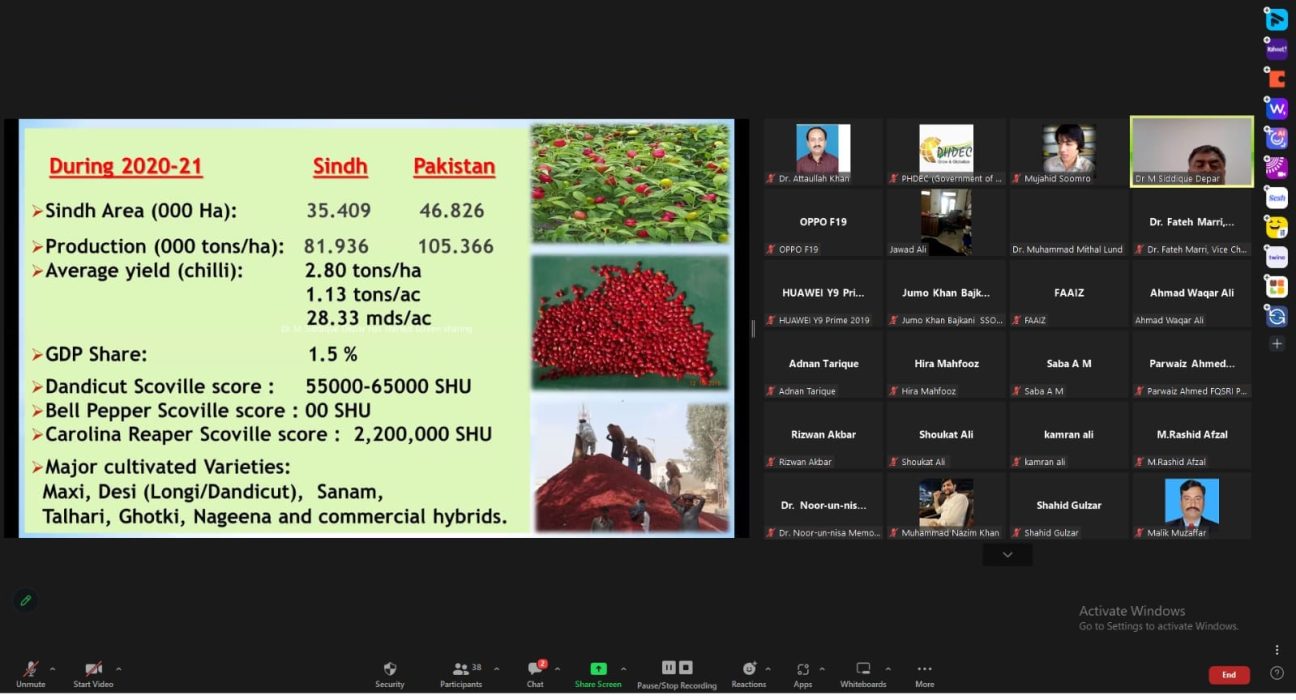Image resolution: width=1296 pixels, height=700 pixels.
Task: Show next page of participant gallery
Action: click(x=1007, y=555)
